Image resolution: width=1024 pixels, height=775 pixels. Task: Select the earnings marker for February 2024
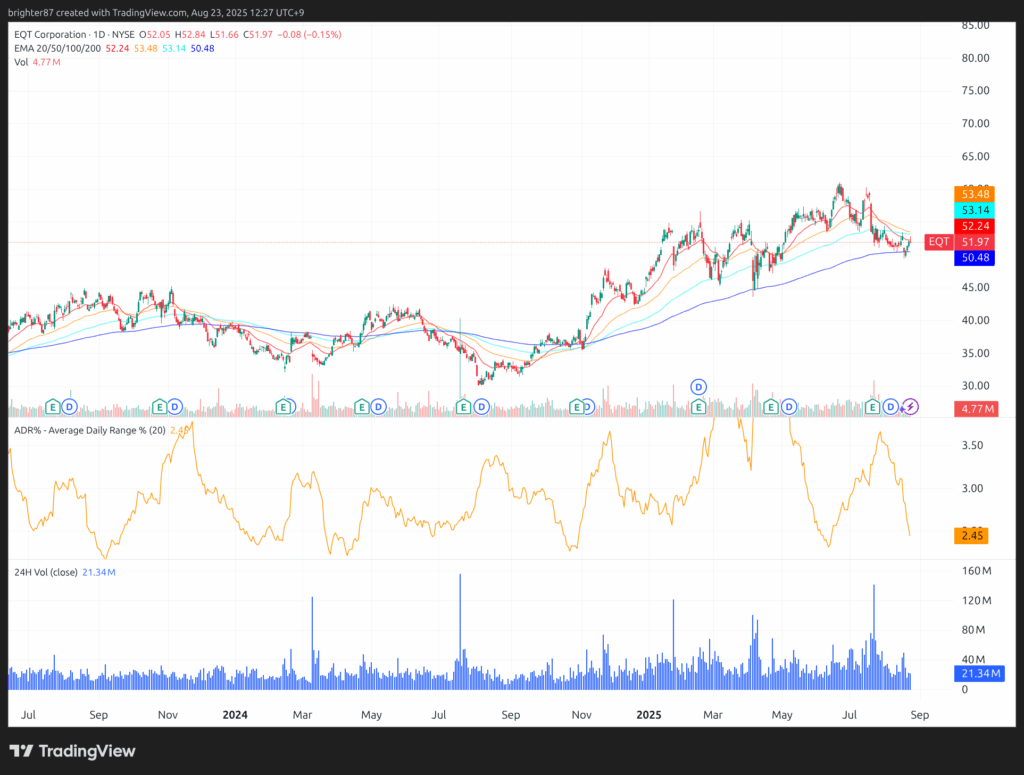point(283,407)
